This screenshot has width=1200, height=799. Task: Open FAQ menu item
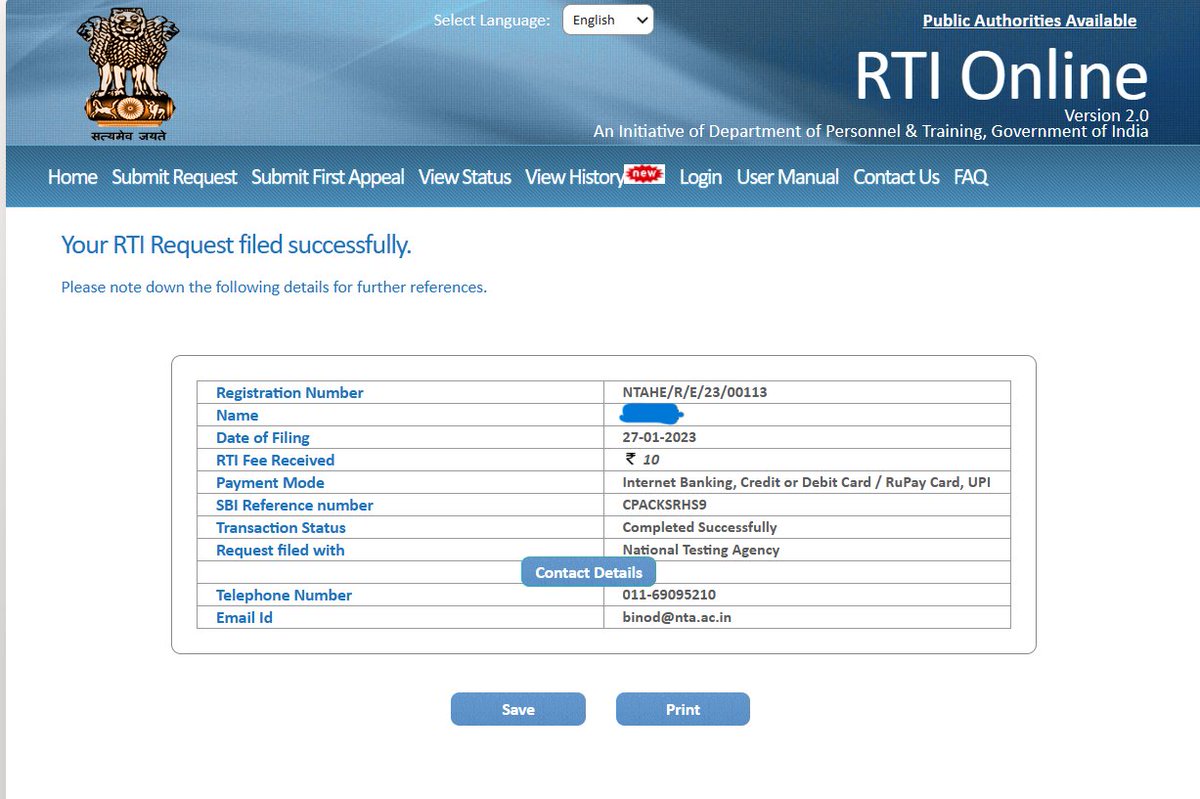click(971, 177)
